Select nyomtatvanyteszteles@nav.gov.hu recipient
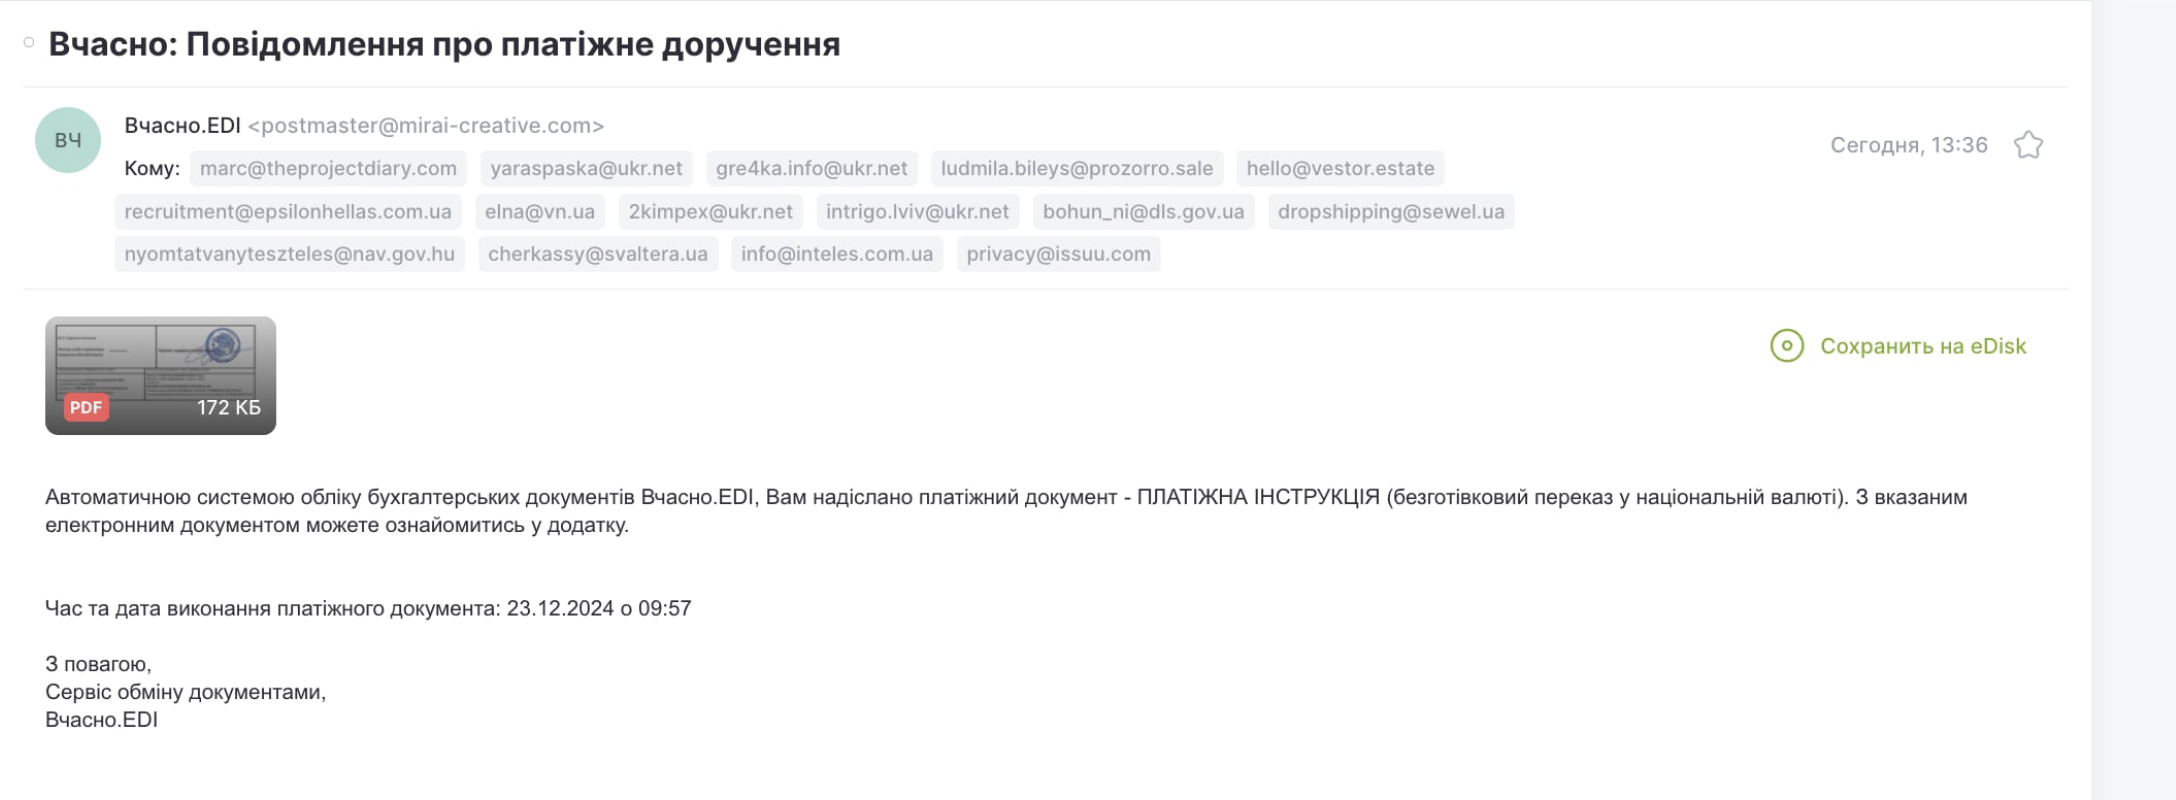Screen dimensions: 2176x800 tap(289, 254)
